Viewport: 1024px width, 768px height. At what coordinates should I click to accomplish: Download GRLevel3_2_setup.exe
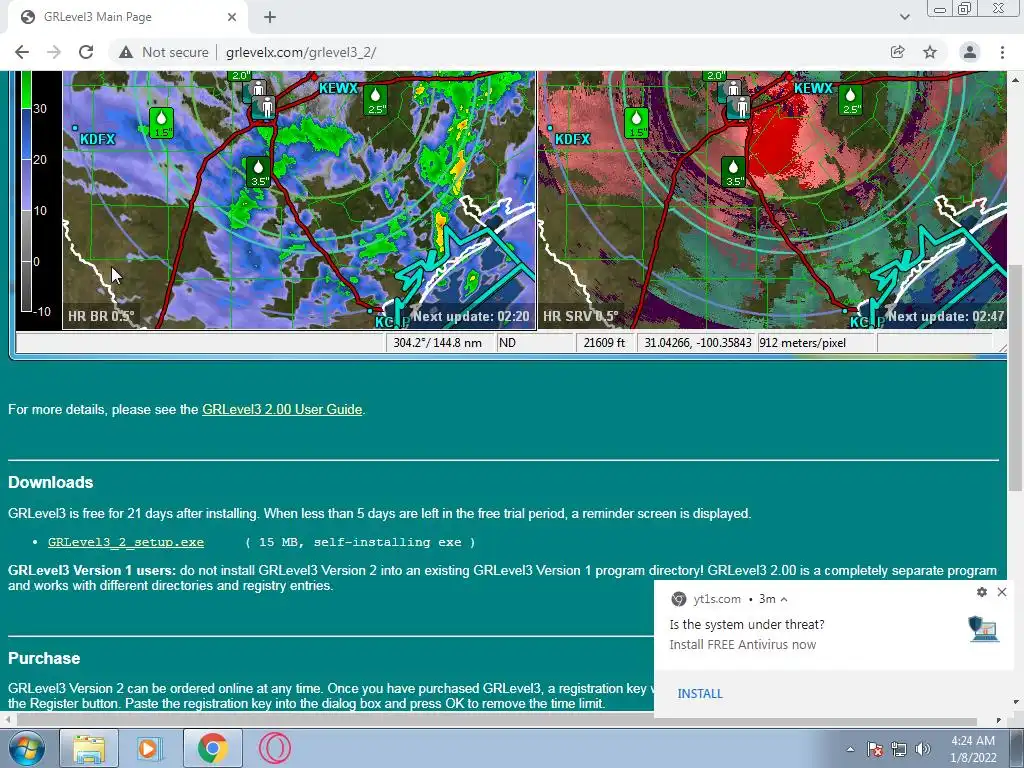[x=126, y=542]
